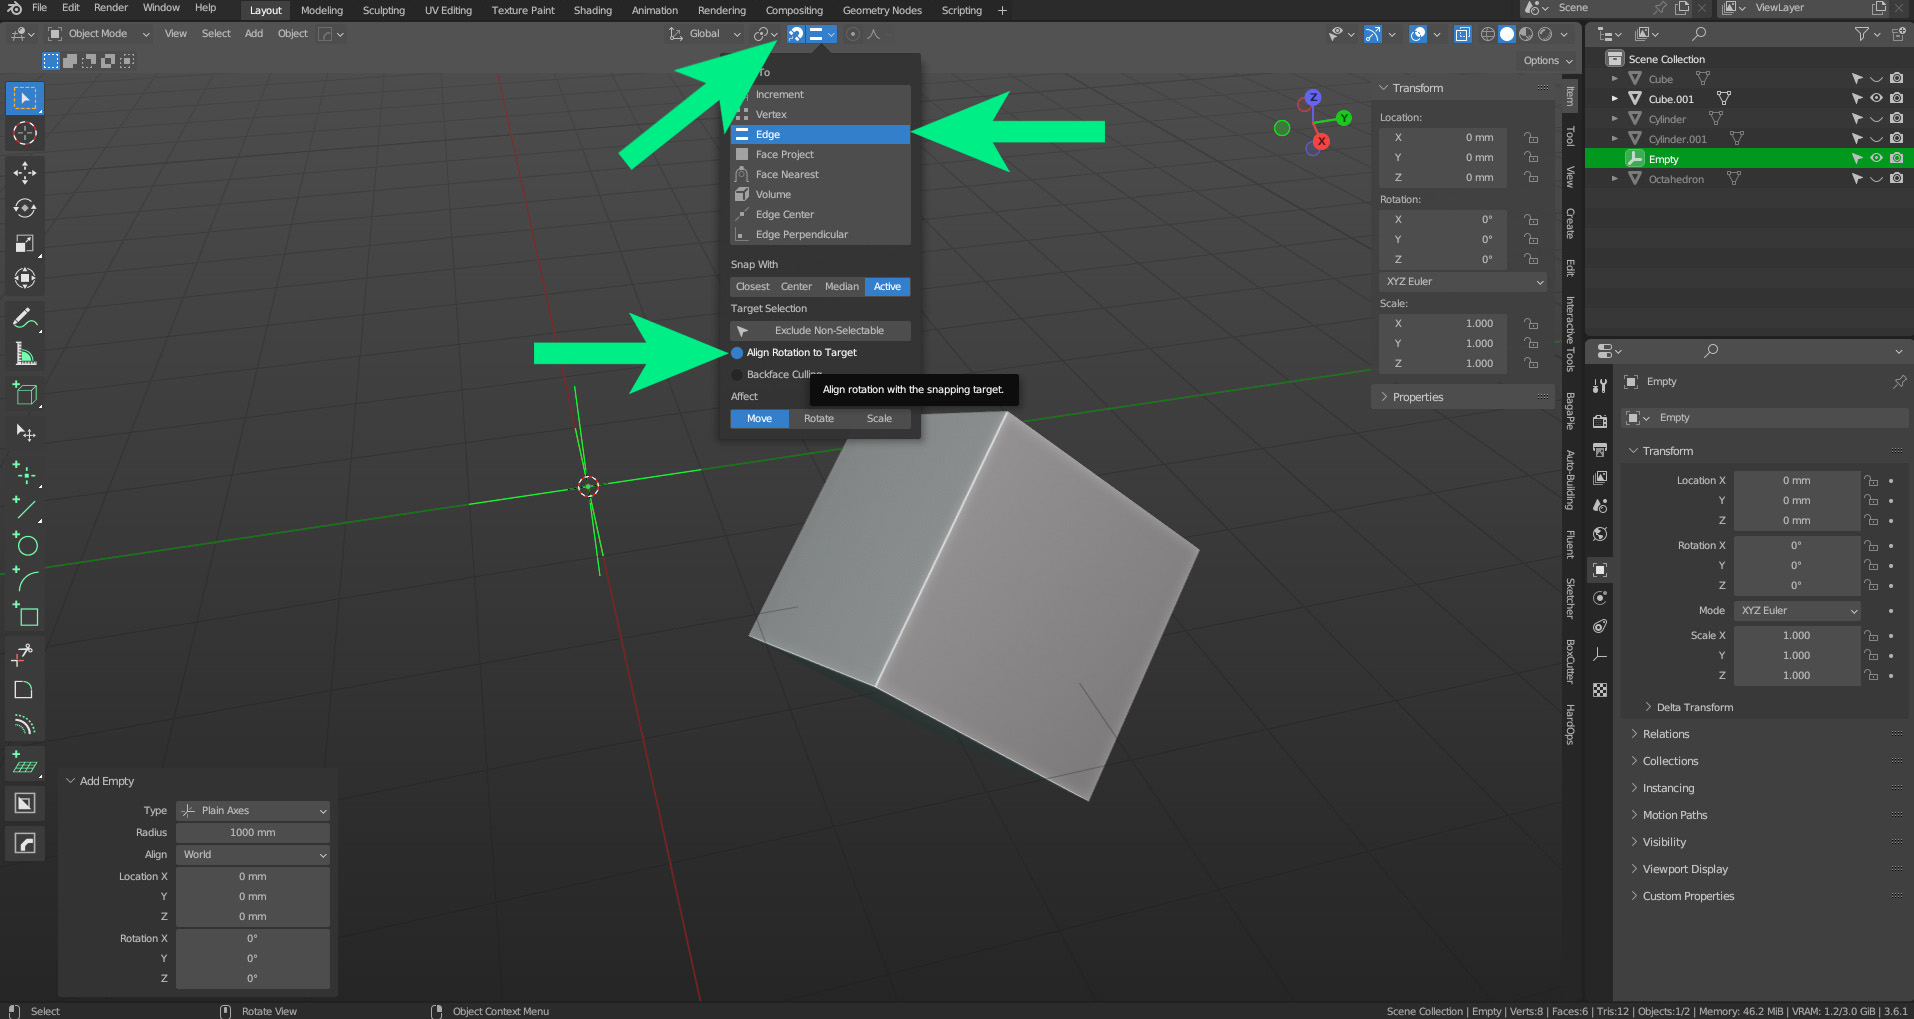The height and width of the screenshot is (1019, 1914).
Task: Select the Rotate tool
Action: (25, 208)
